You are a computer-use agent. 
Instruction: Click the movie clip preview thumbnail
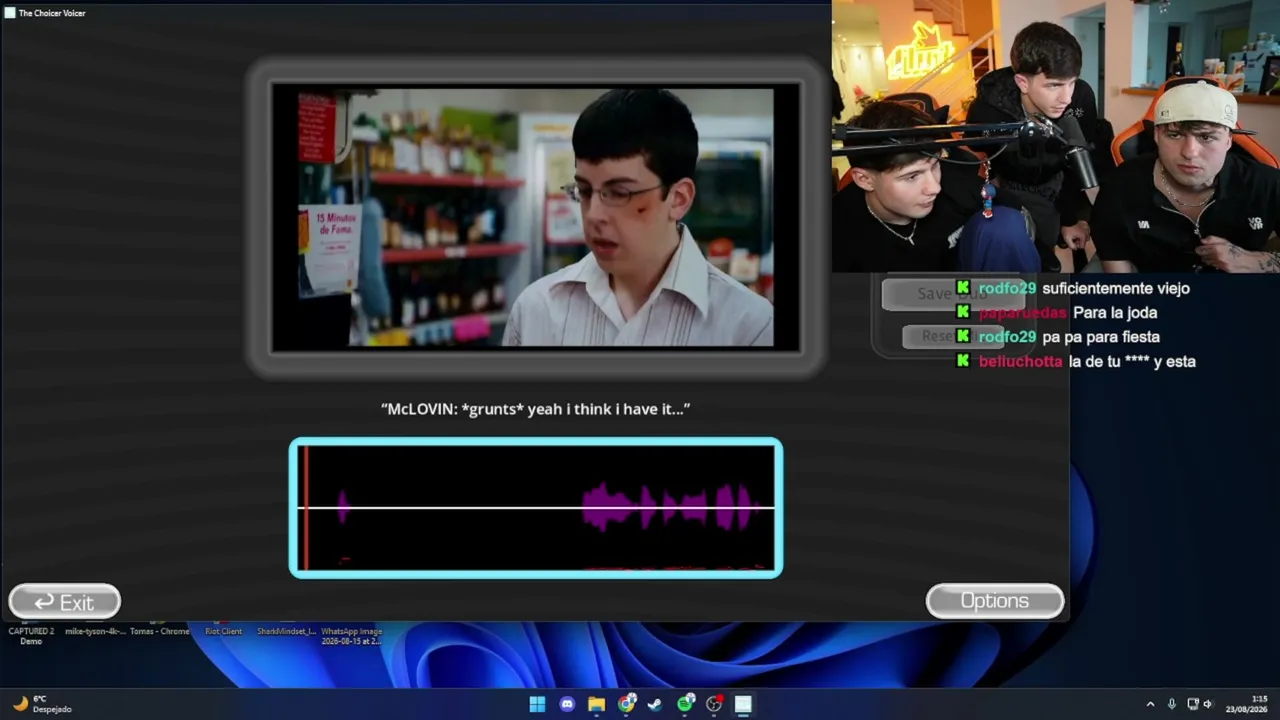[536, 217]
